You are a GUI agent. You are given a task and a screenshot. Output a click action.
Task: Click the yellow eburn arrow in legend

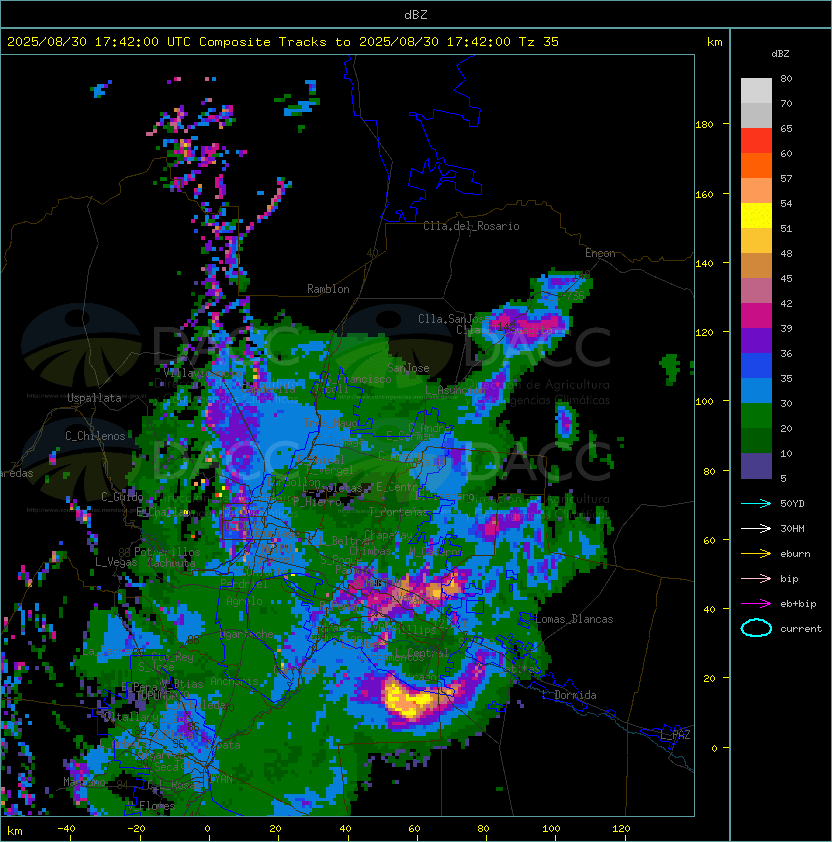756,554
